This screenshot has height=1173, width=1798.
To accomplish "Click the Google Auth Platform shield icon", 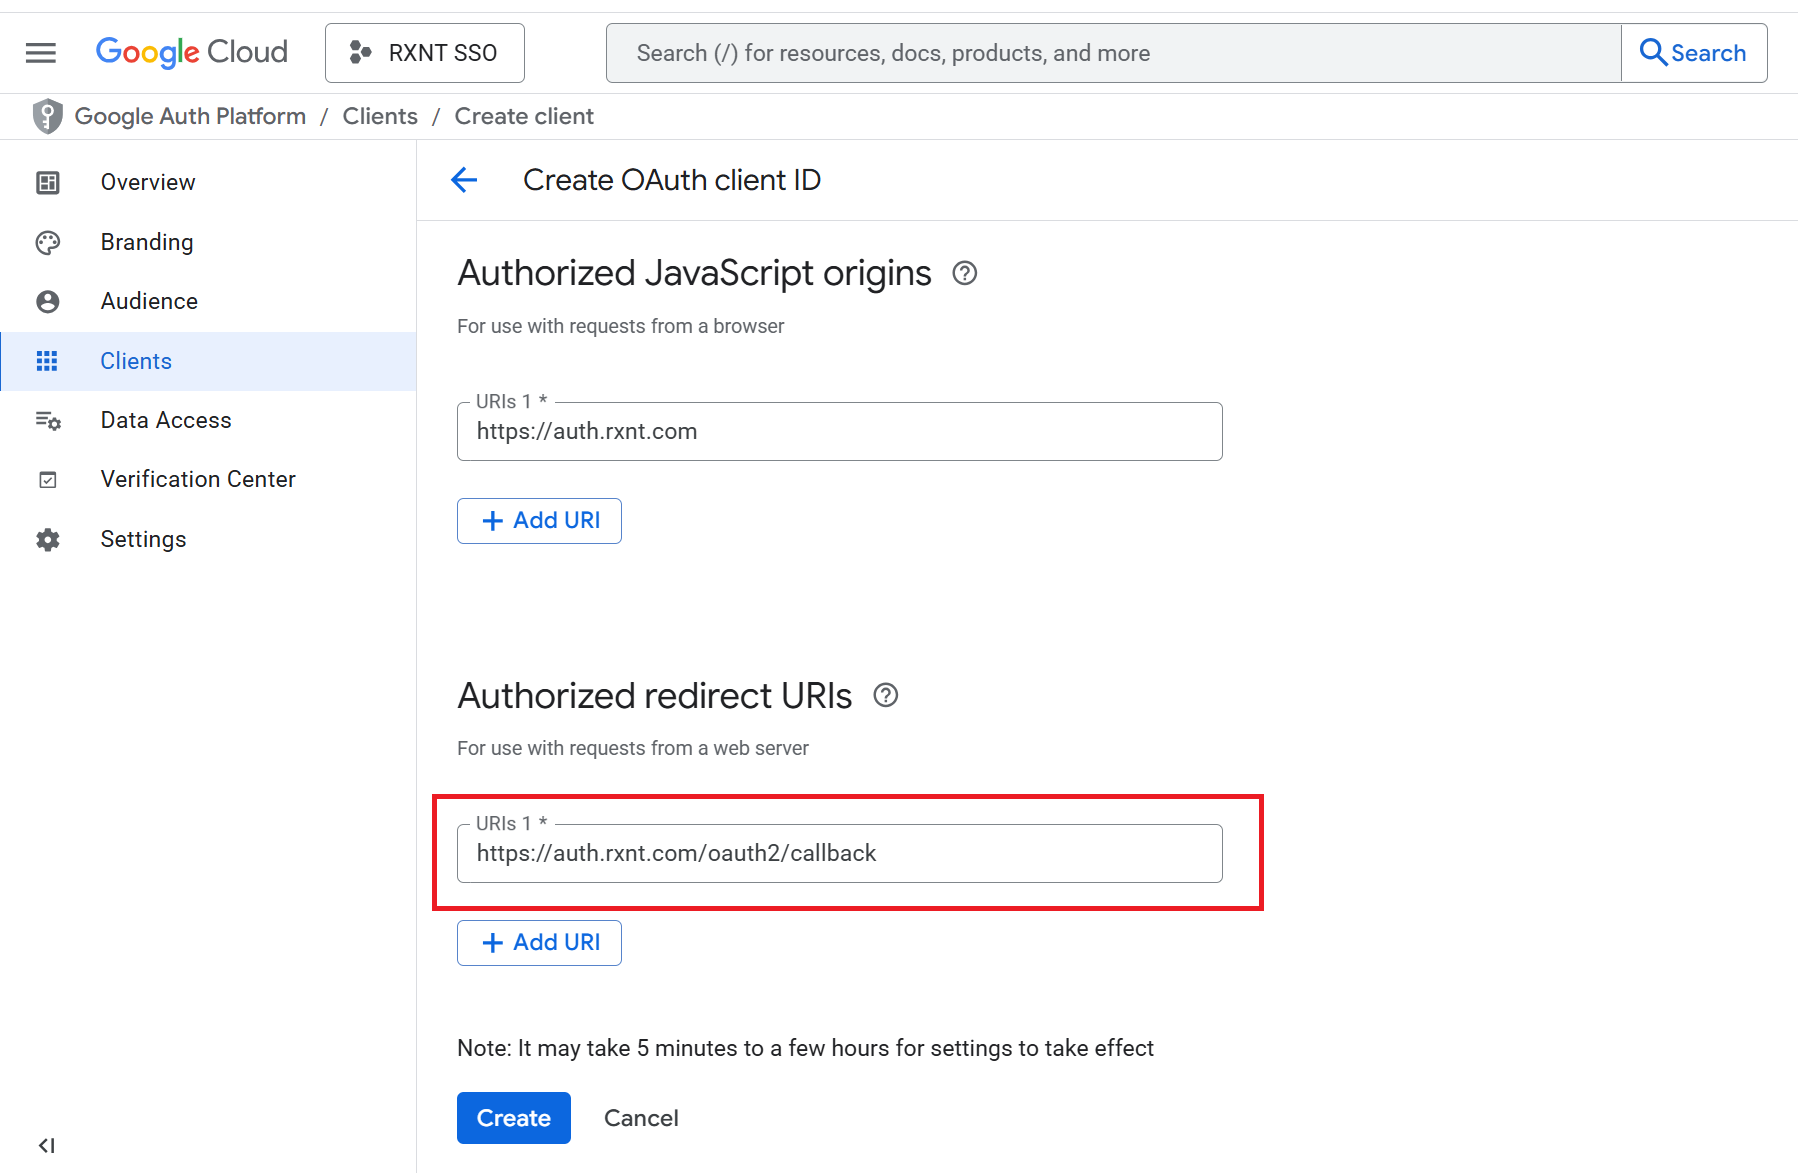I will [x=47, y=117].
